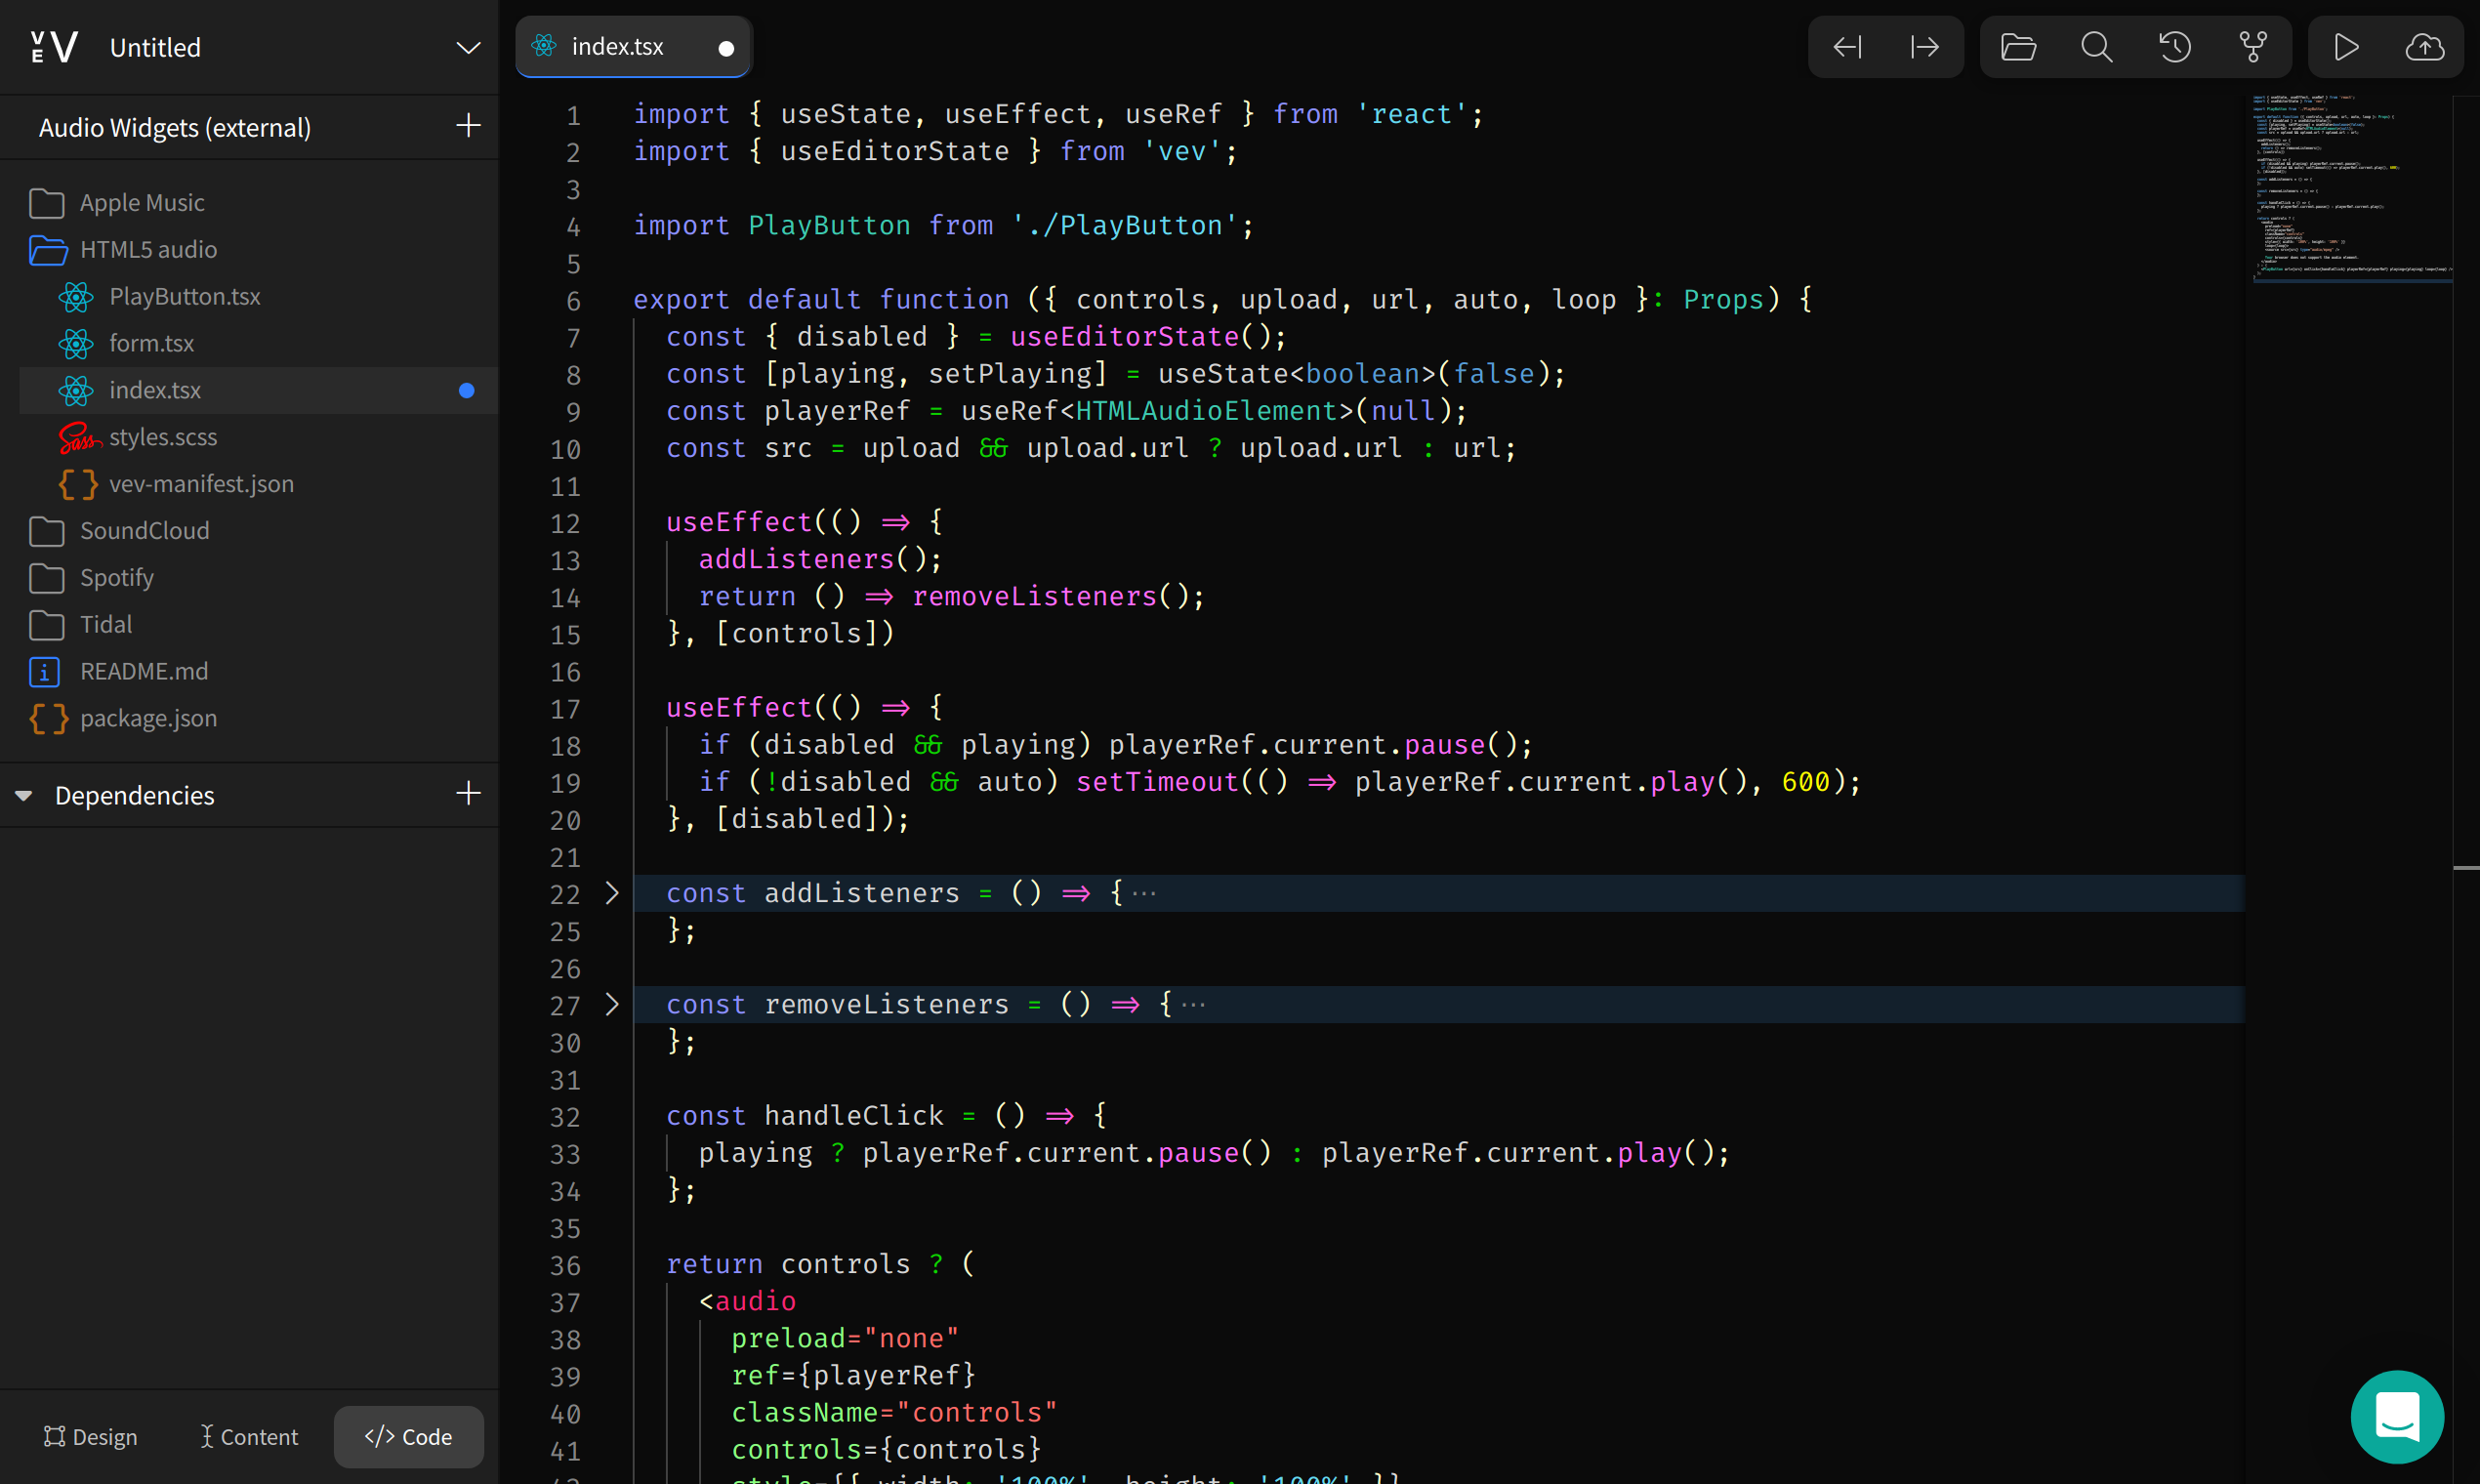This screenshot has height=1484, width=2480.
Task: Switch to the Design tab
Action: click(x=91, y=1437)
